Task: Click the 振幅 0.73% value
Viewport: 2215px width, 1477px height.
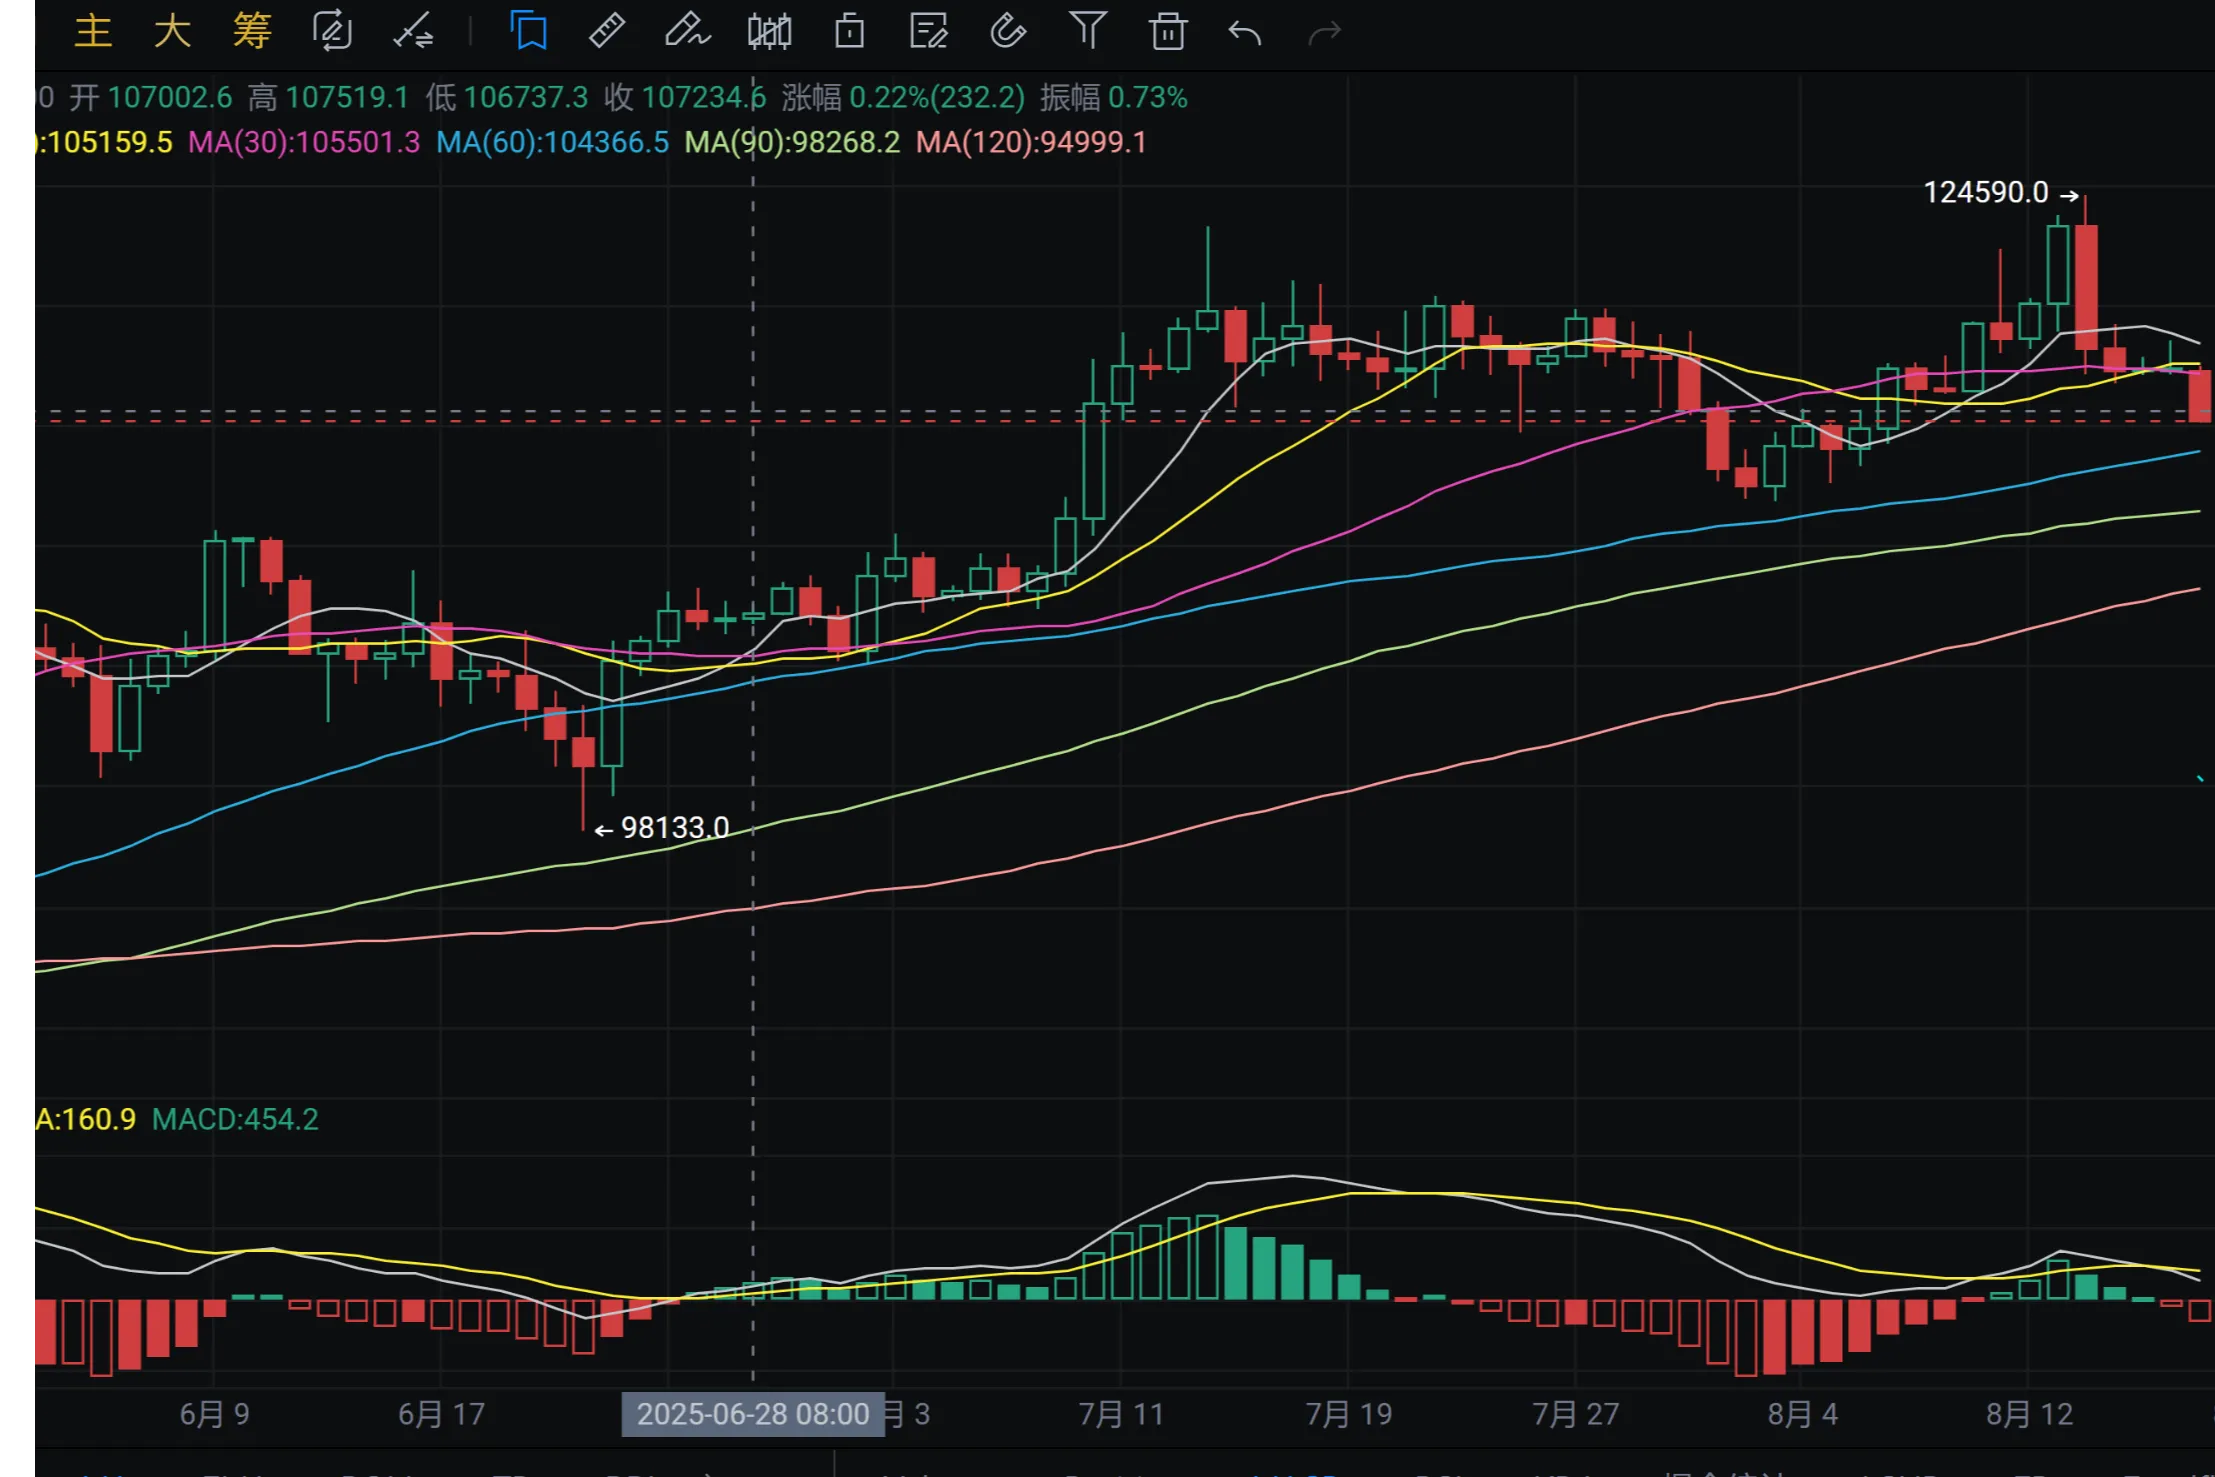Action: tap(1148, 98)
